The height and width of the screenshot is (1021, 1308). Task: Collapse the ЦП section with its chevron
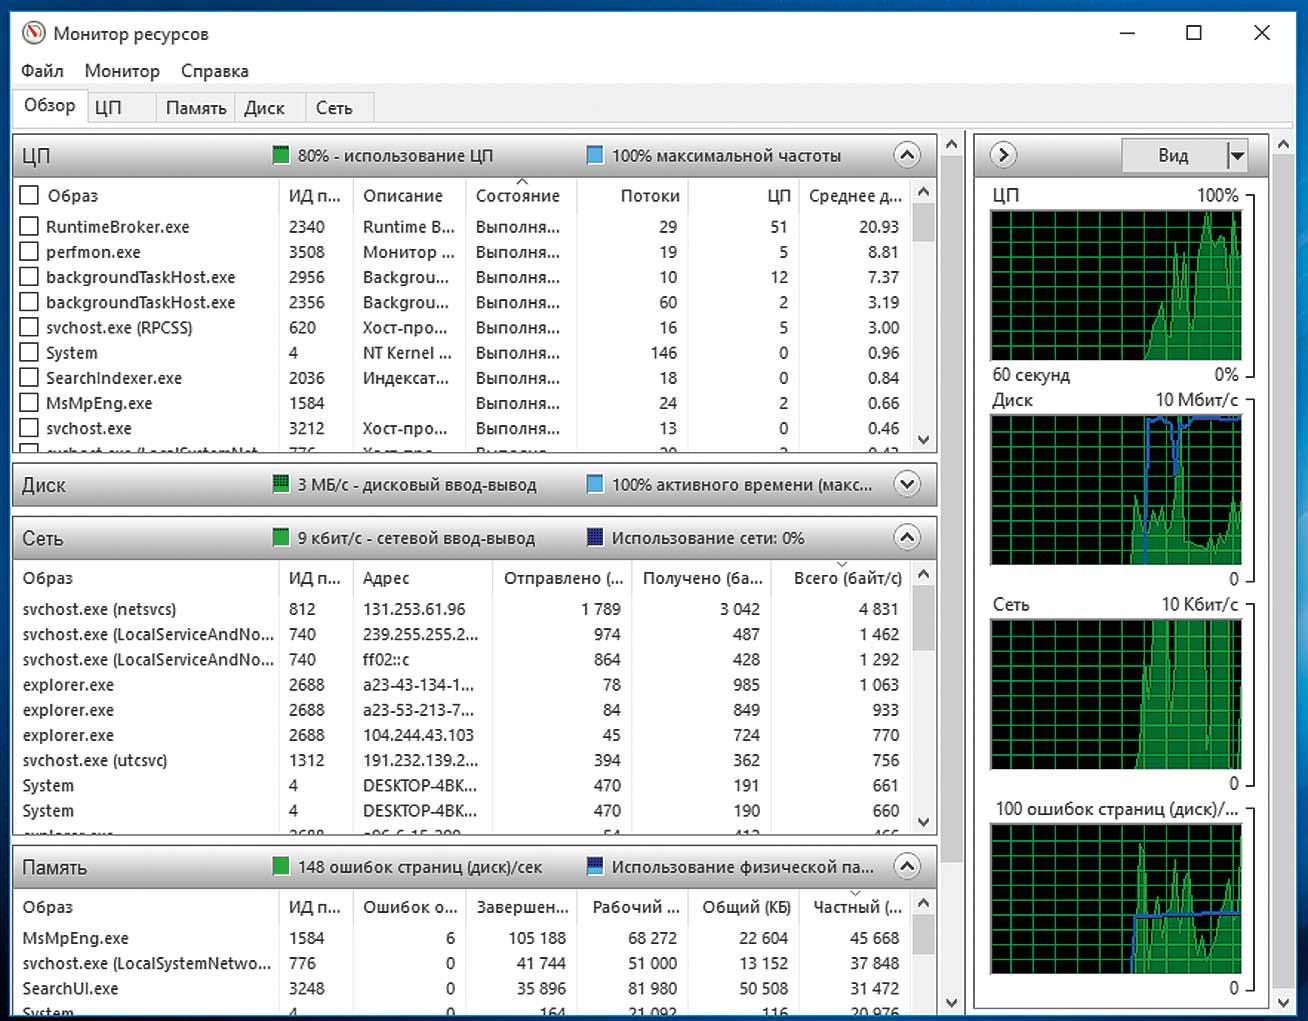pyautogui.click(x=906, y=155)
